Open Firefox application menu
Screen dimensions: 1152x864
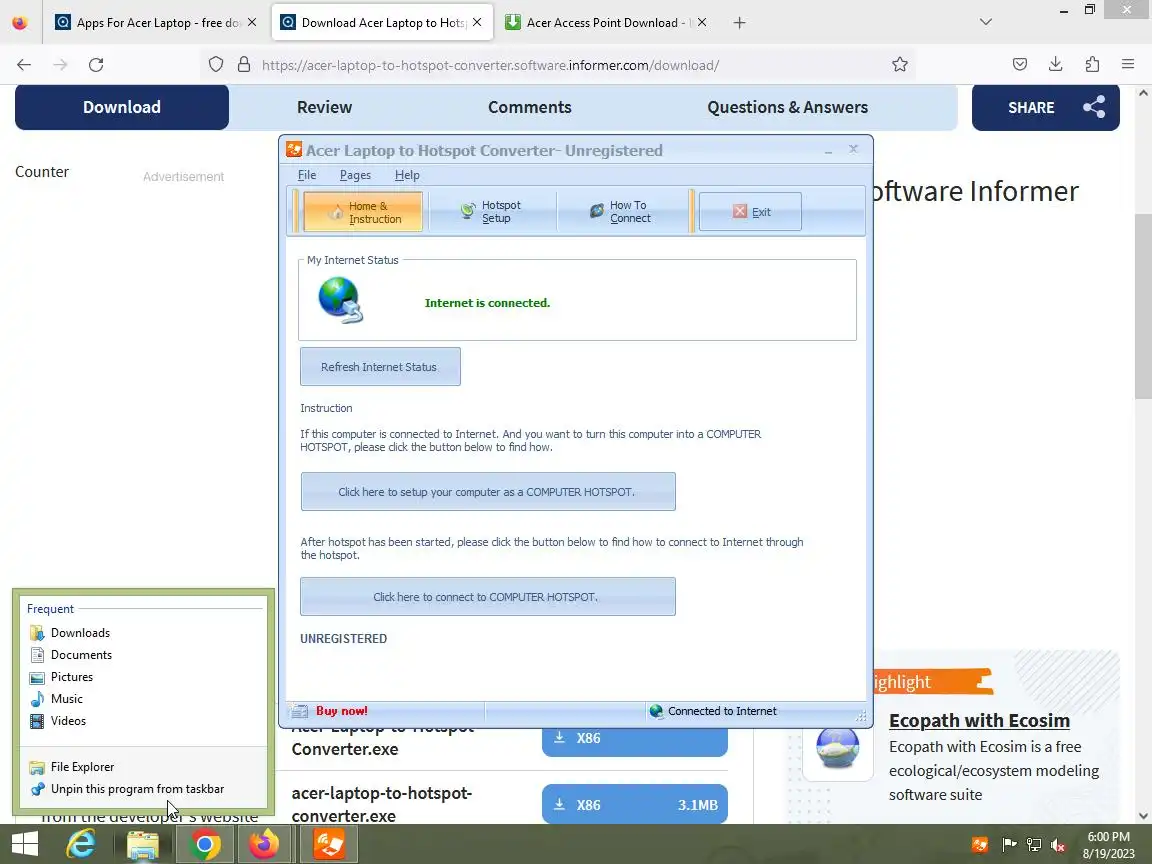pos(1128,65)
